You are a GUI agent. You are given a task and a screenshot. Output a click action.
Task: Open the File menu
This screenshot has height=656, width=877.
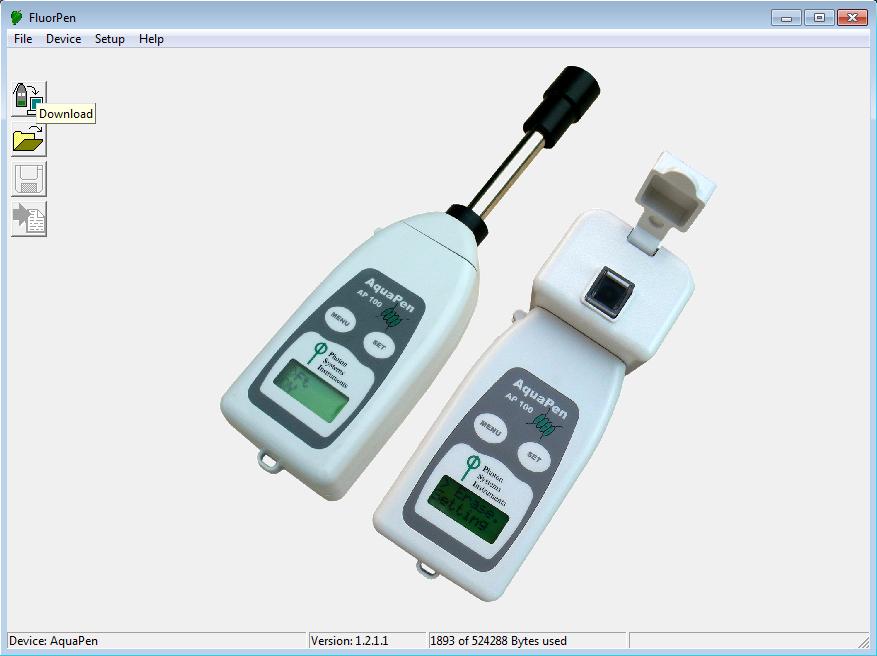point(23,39)
